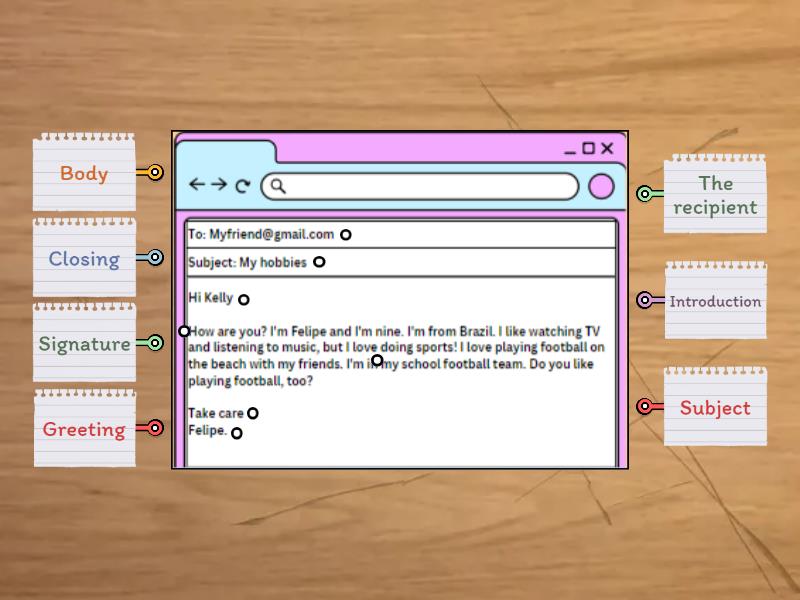The image size is (800, 600).
Task: Click the reload icon in the browser bar
Action: 243,186
